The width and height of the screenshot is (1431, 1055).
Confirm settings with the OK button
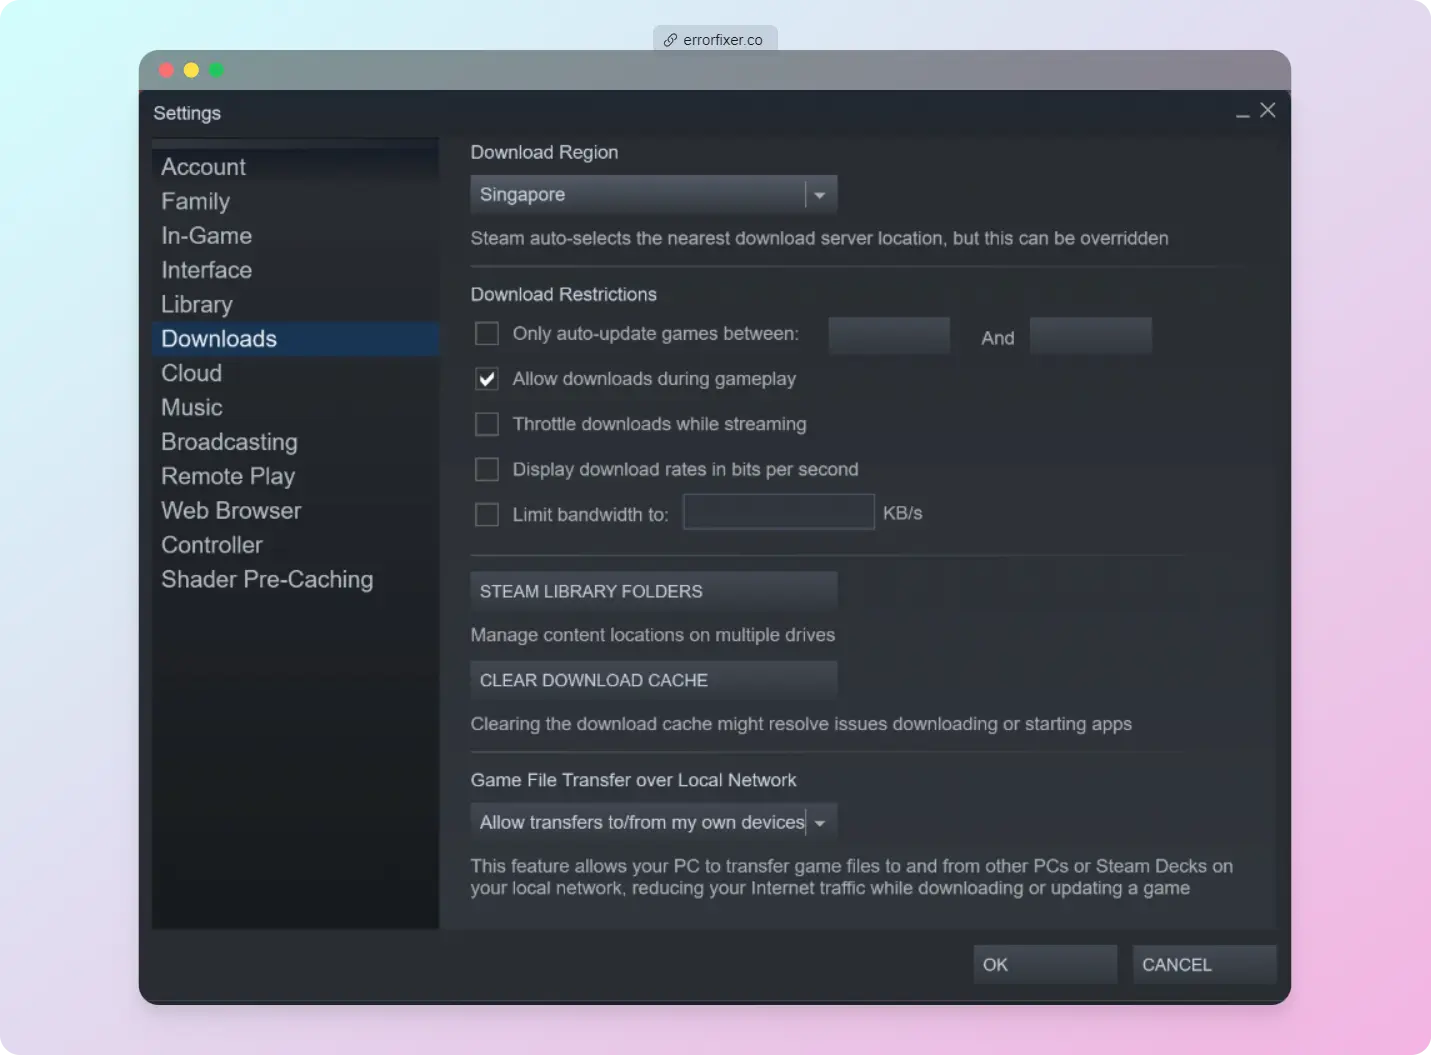click(x=1044, y=964)
